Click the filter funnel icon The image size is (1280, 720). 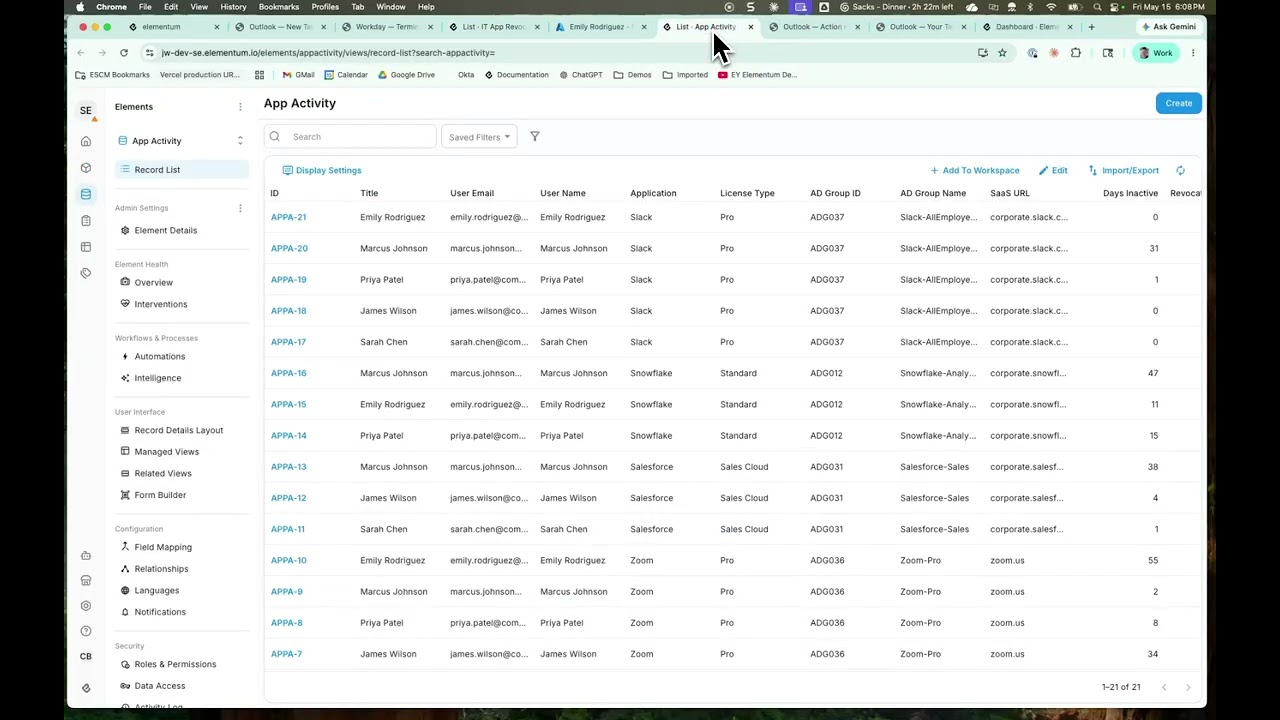coord(535,137)
